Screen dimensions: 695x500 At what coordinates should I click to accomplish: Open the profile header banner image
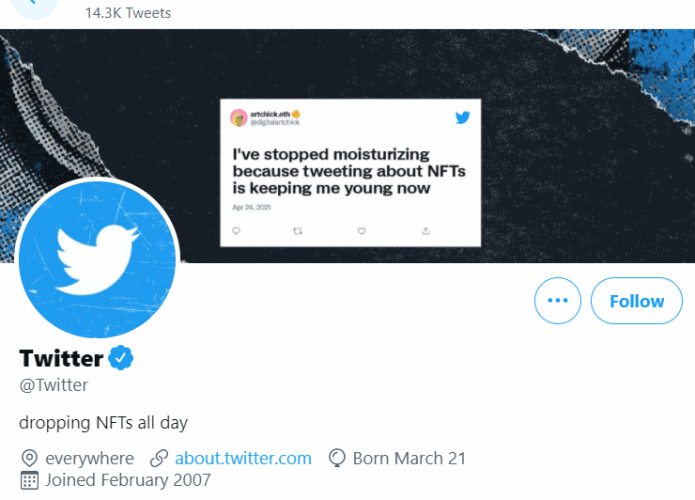pos(348,146)
